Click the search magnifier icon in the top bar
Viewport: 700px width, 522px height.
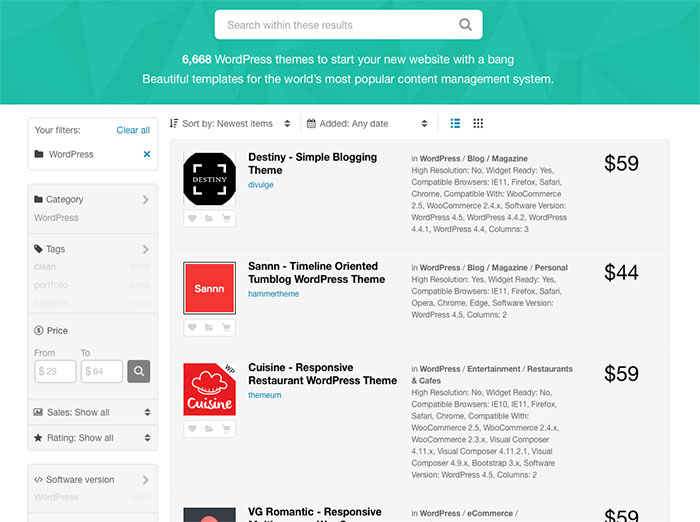coord(465,25)
